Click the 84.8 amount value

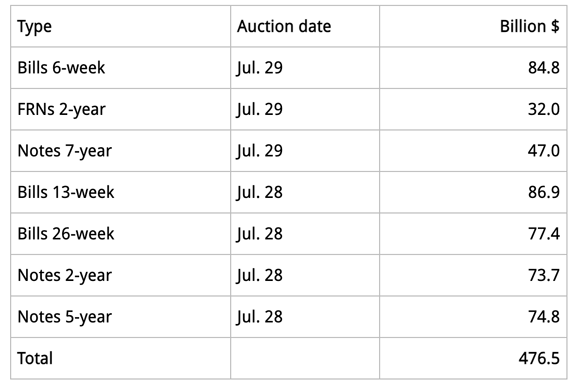pyautogui.click(x=544, y=68)
